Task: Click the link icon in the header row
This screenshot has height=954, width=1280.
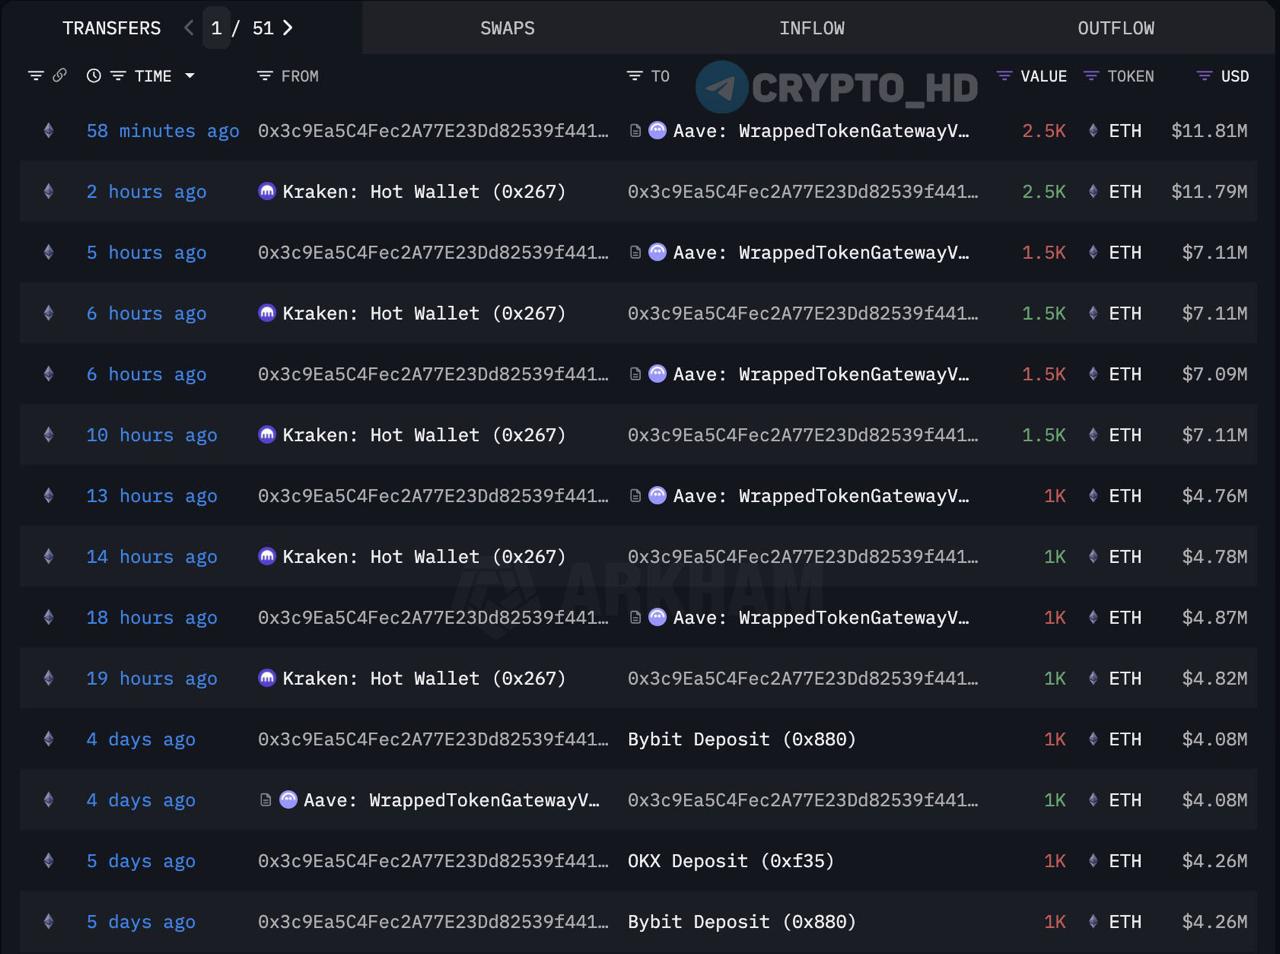Action: pos(60,76)
